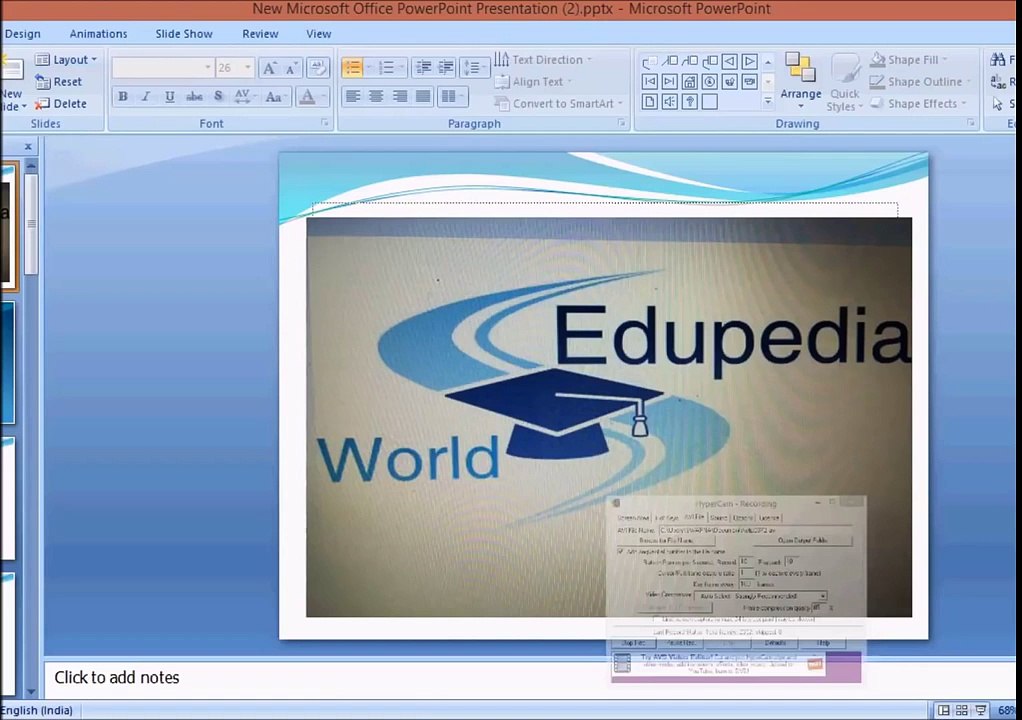The width and height of the screenshot is (1022, 720).
Task: Toggle numbered list formatting
Action: point(386,67)
